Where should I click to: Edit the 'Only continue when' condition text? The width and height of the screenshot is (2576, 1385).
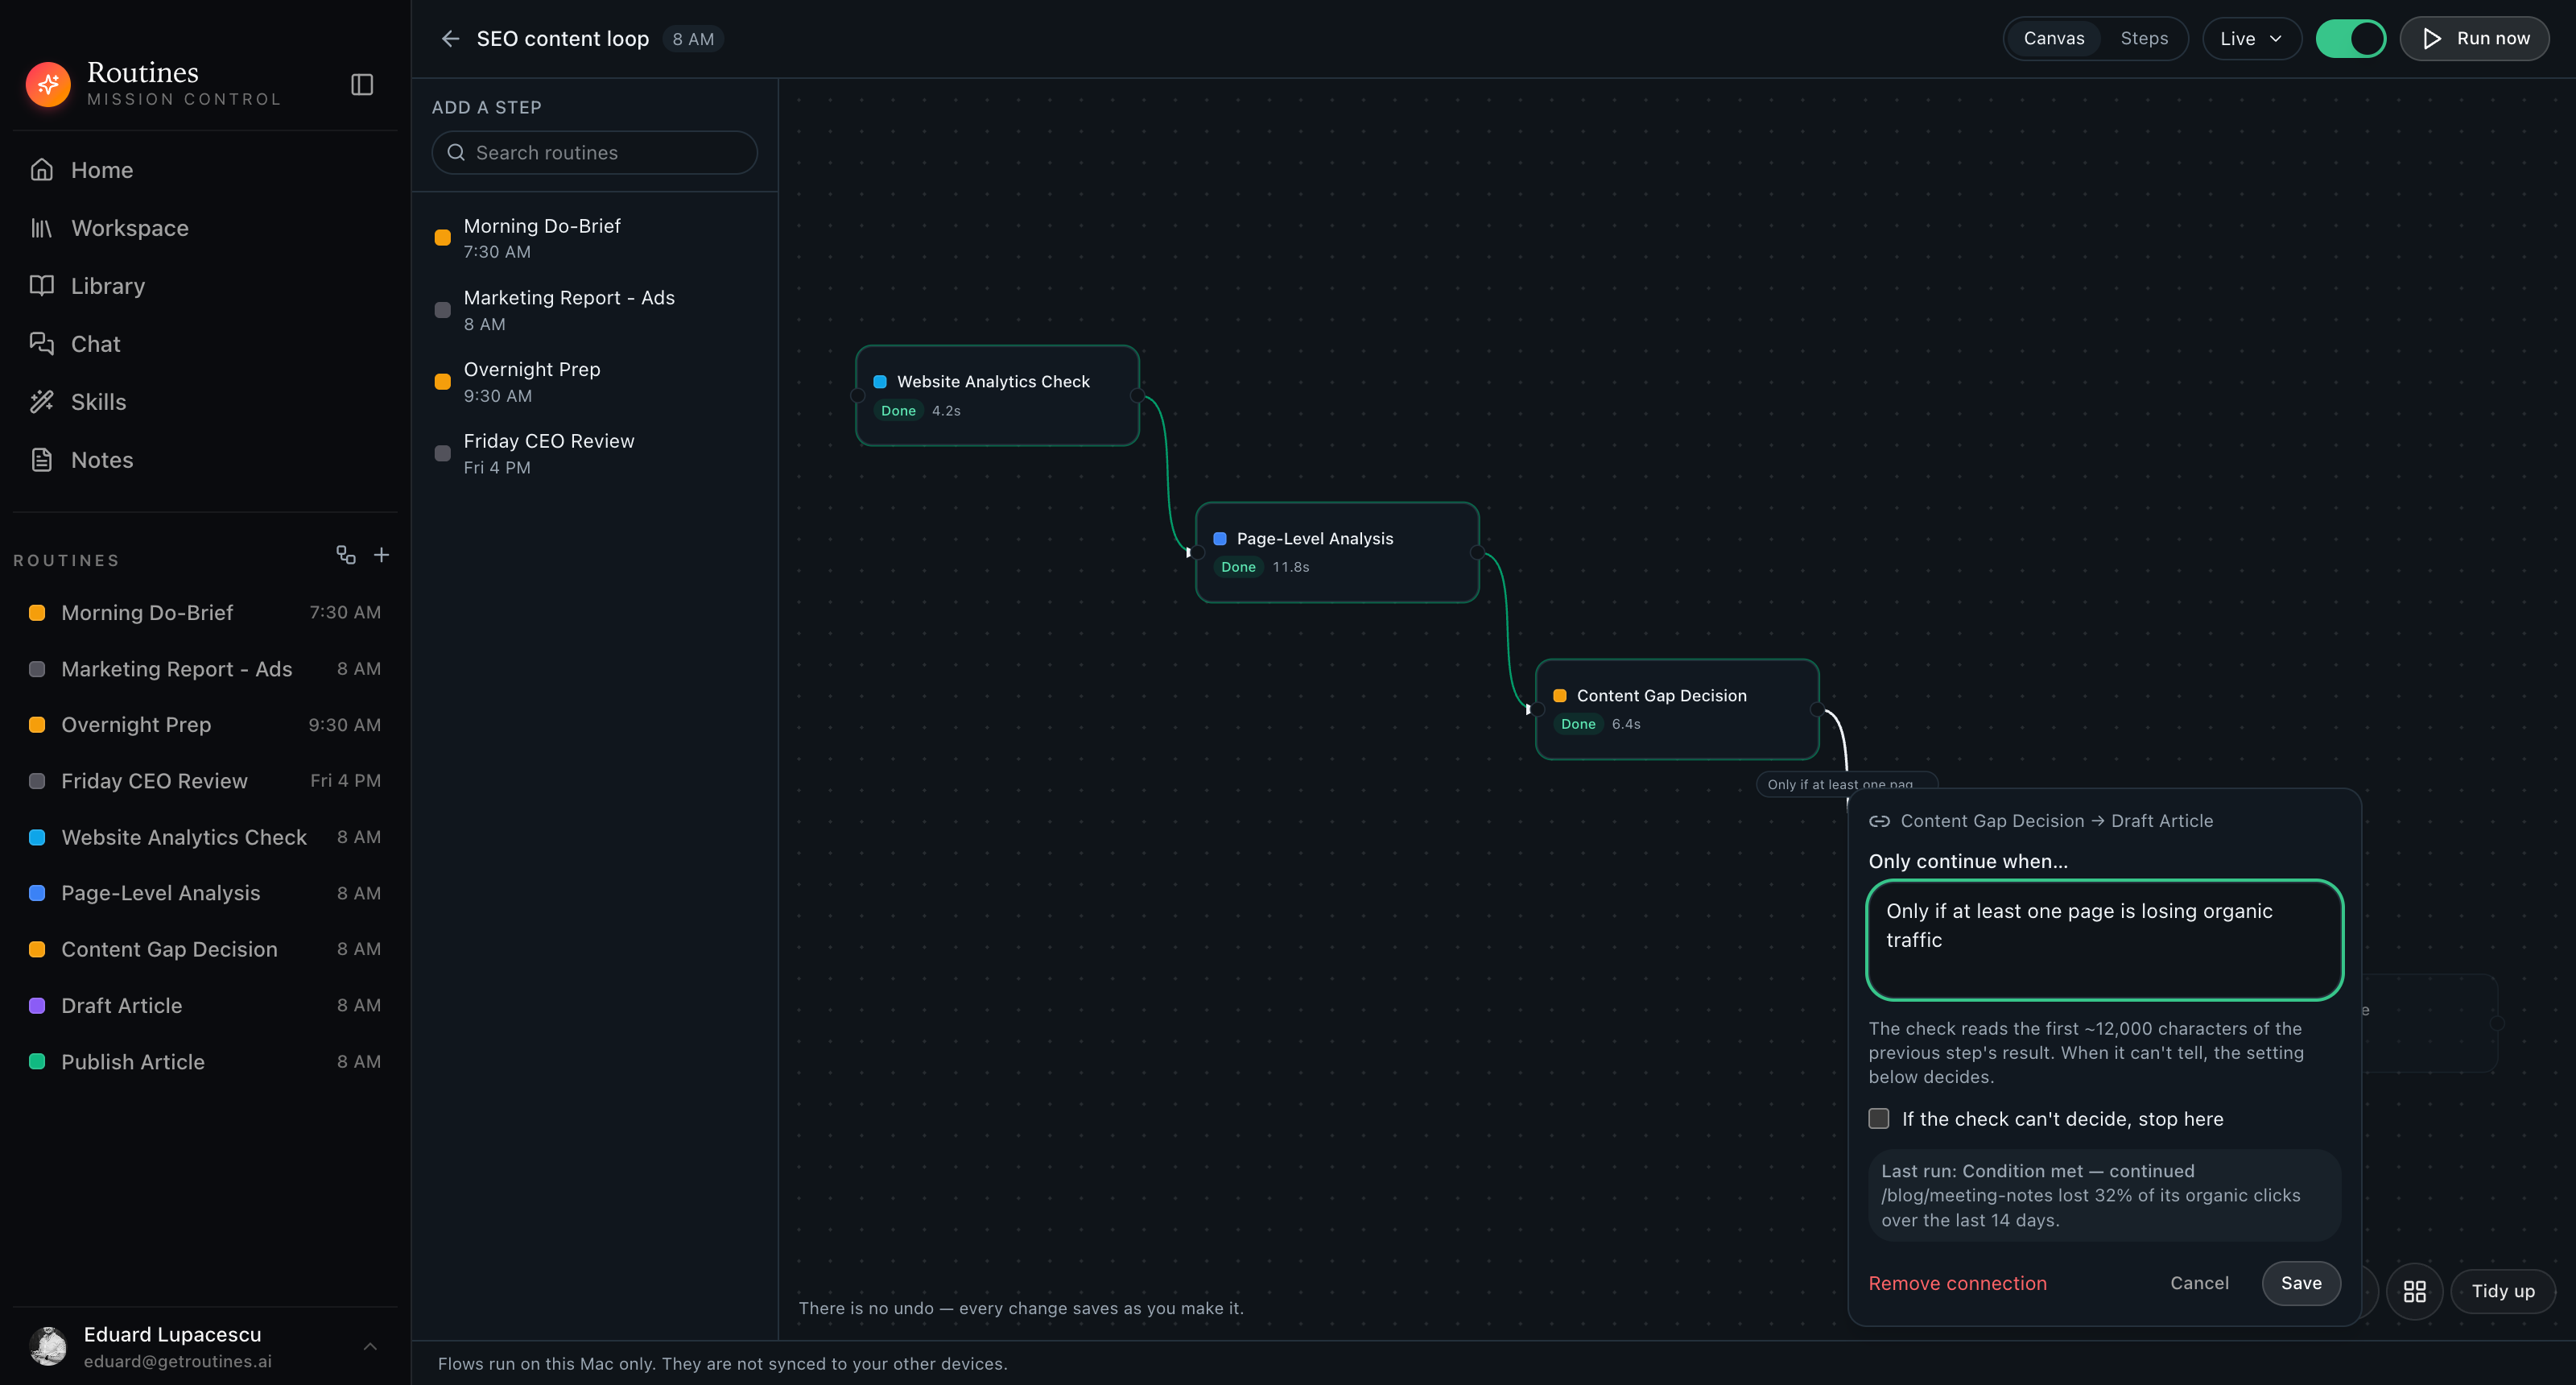click(x=2104, y=940)
